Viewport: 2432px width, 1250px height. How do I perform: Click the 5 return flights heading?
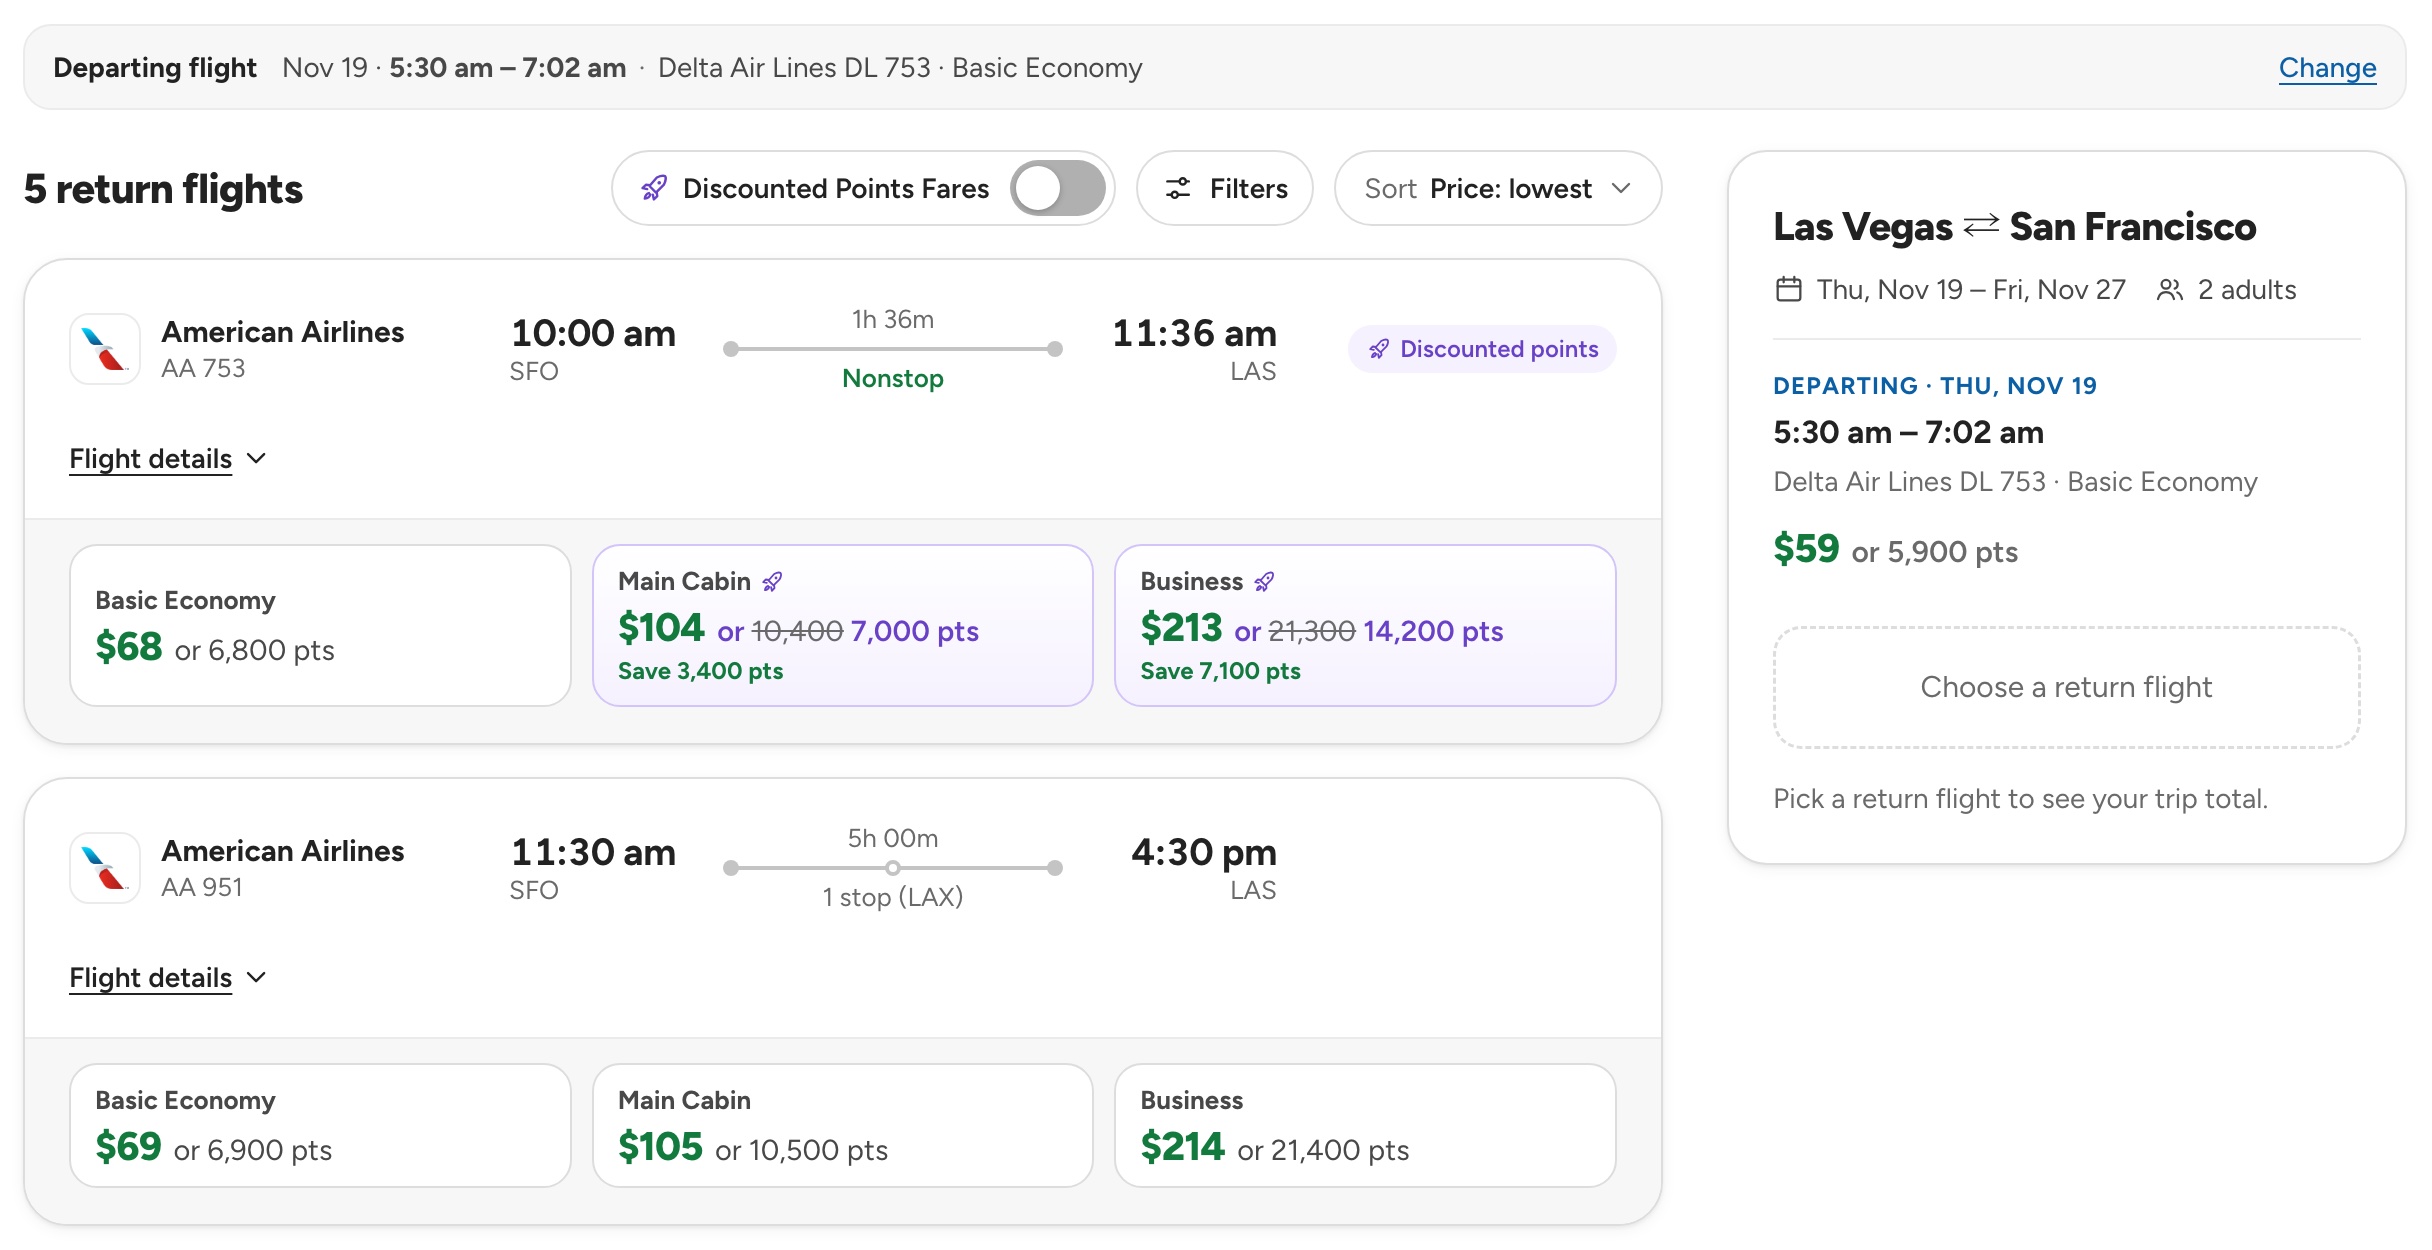[163, 189]
